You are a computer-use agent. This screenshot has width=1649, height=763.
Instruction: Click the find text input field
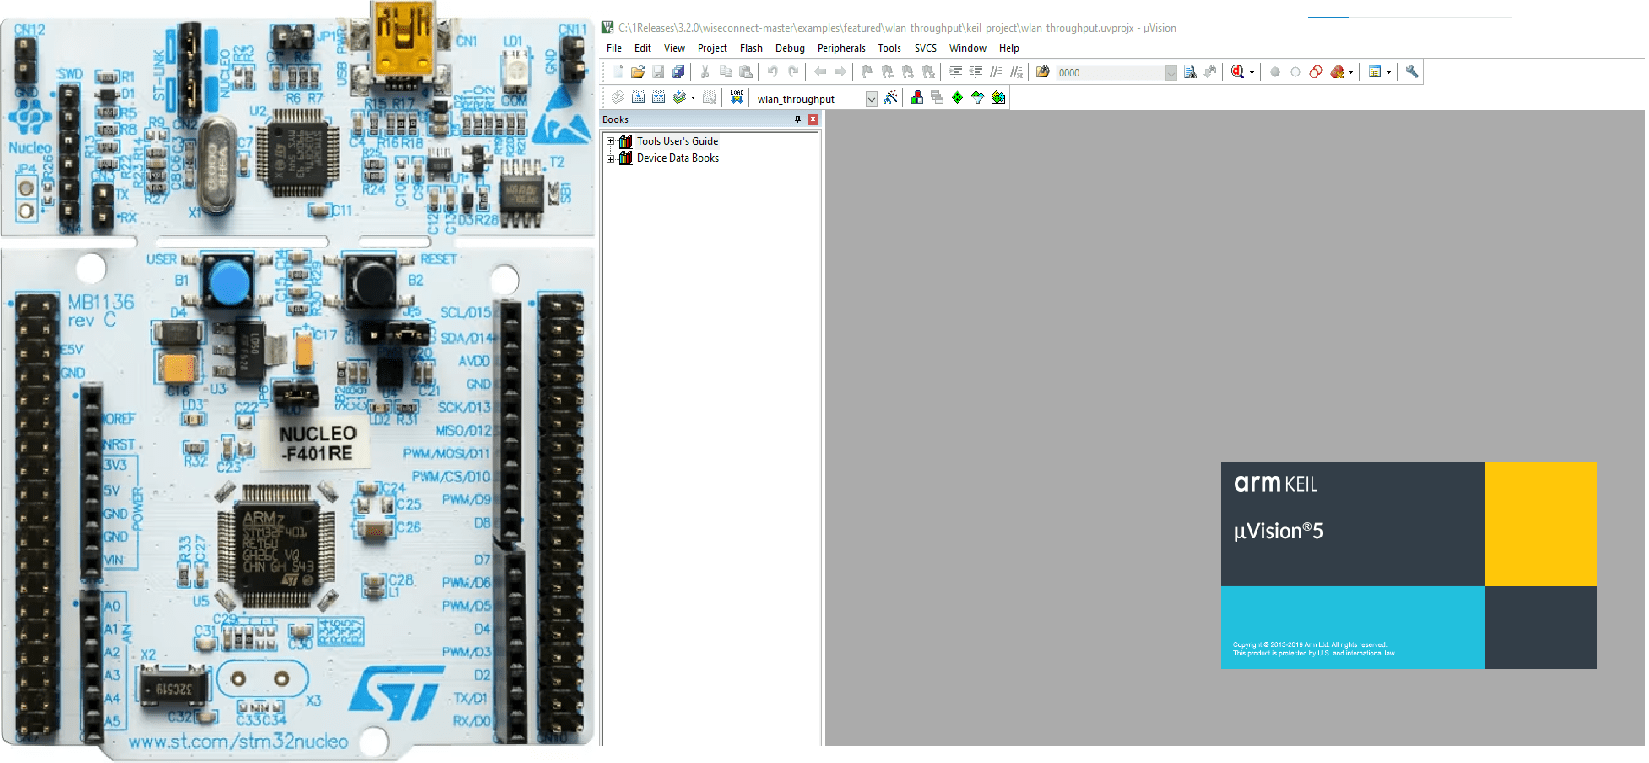(1110, 72)
